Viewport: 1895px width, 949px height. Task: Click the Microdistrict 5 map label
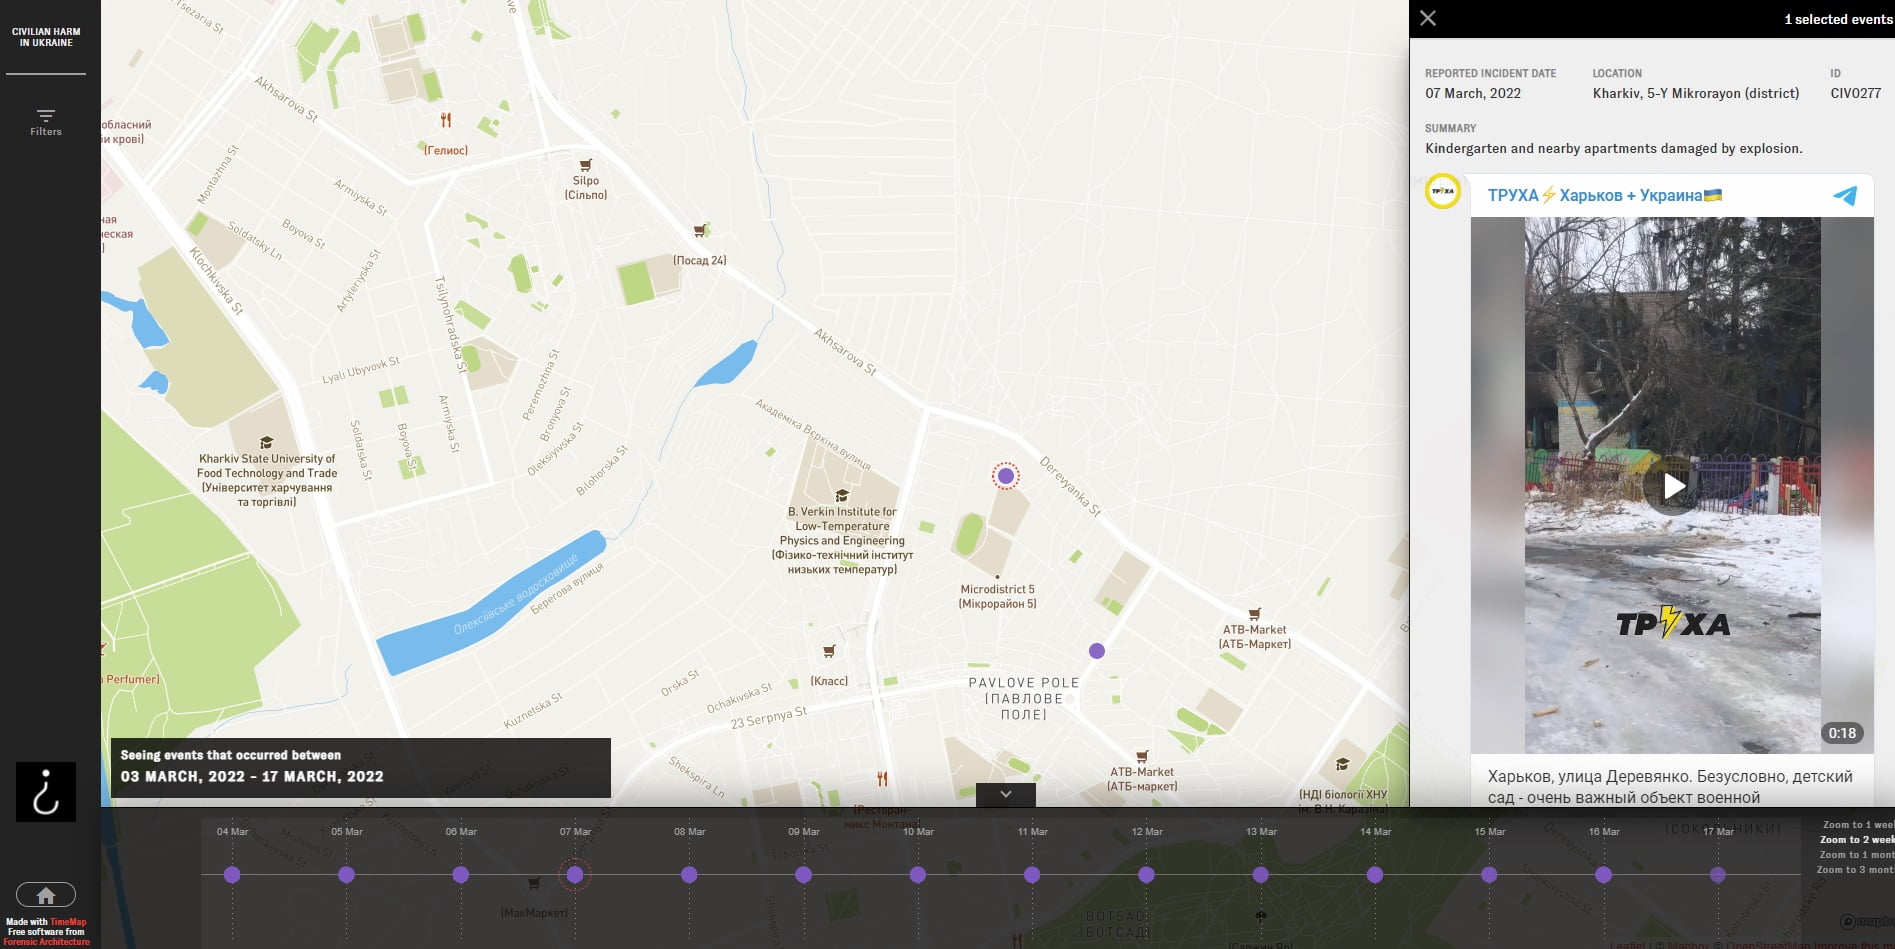coord(998,597)
